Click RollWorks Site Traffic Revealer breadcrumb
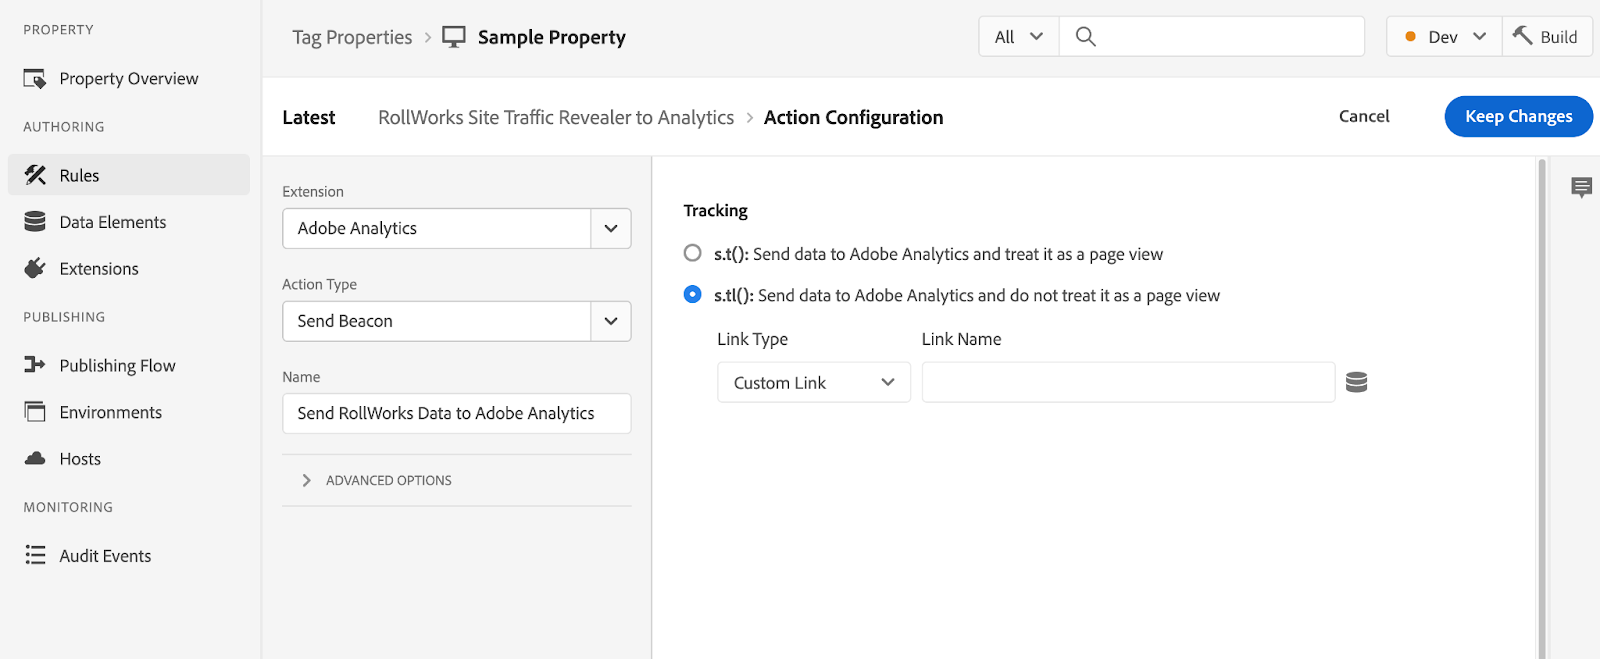 (556, 117)
